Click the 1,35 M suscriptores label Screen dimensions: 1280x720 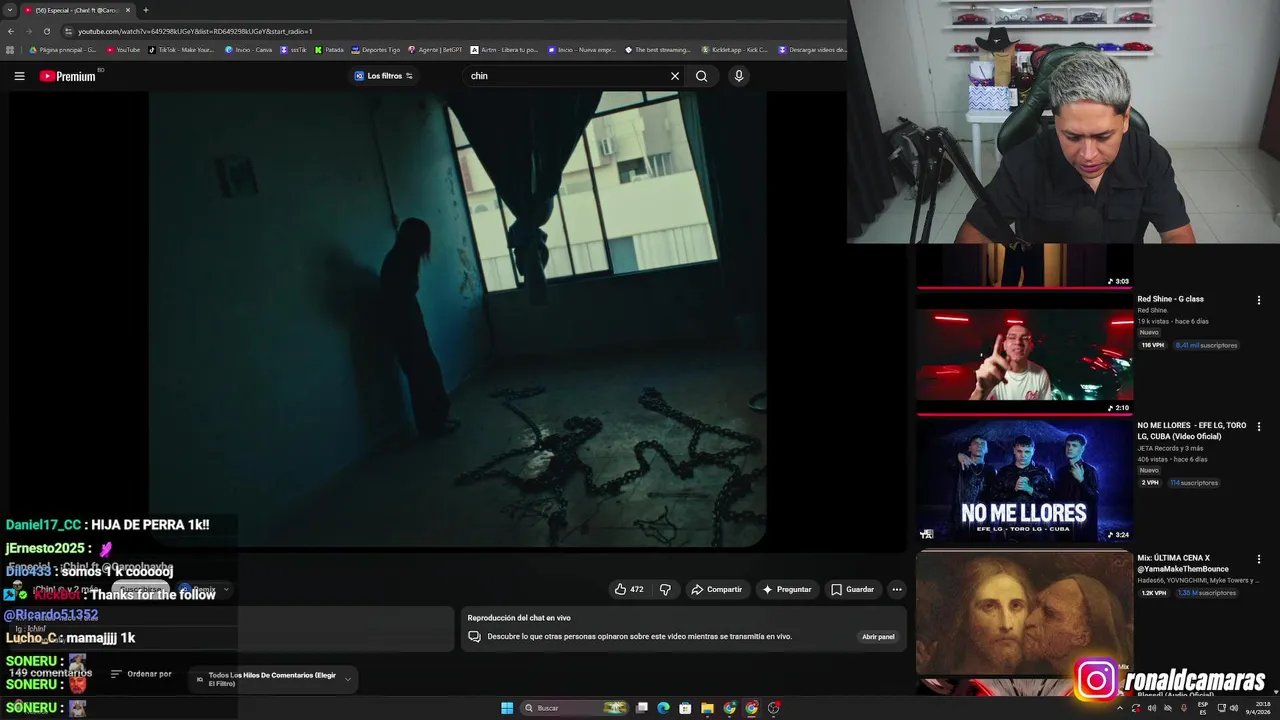[x=1206, y=593]
